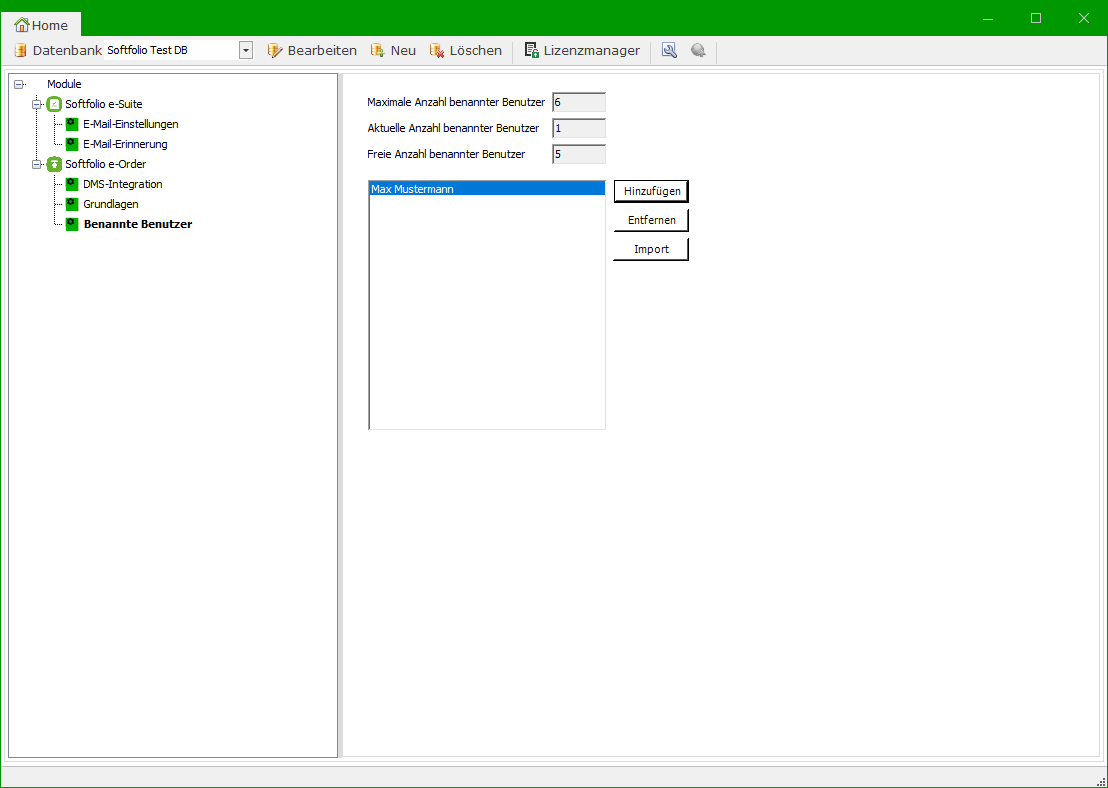Click the Entfernen button
The image size is (1108, 788).
tap(651, 220)
